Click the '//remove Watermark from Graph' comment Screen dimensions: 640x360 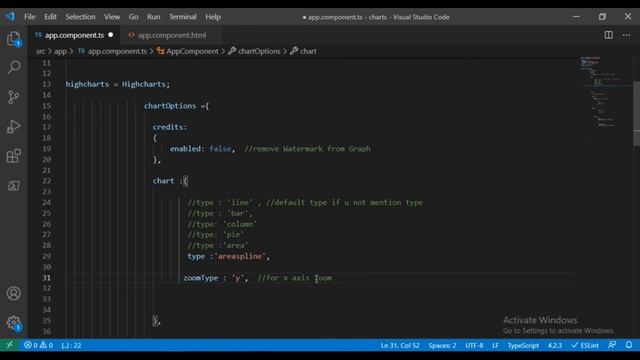pos(307,149)
